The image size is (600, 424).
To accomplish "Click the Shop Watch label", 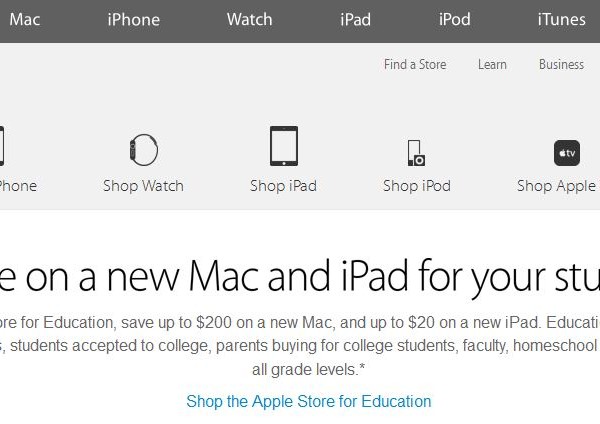I will click(143, 186).
